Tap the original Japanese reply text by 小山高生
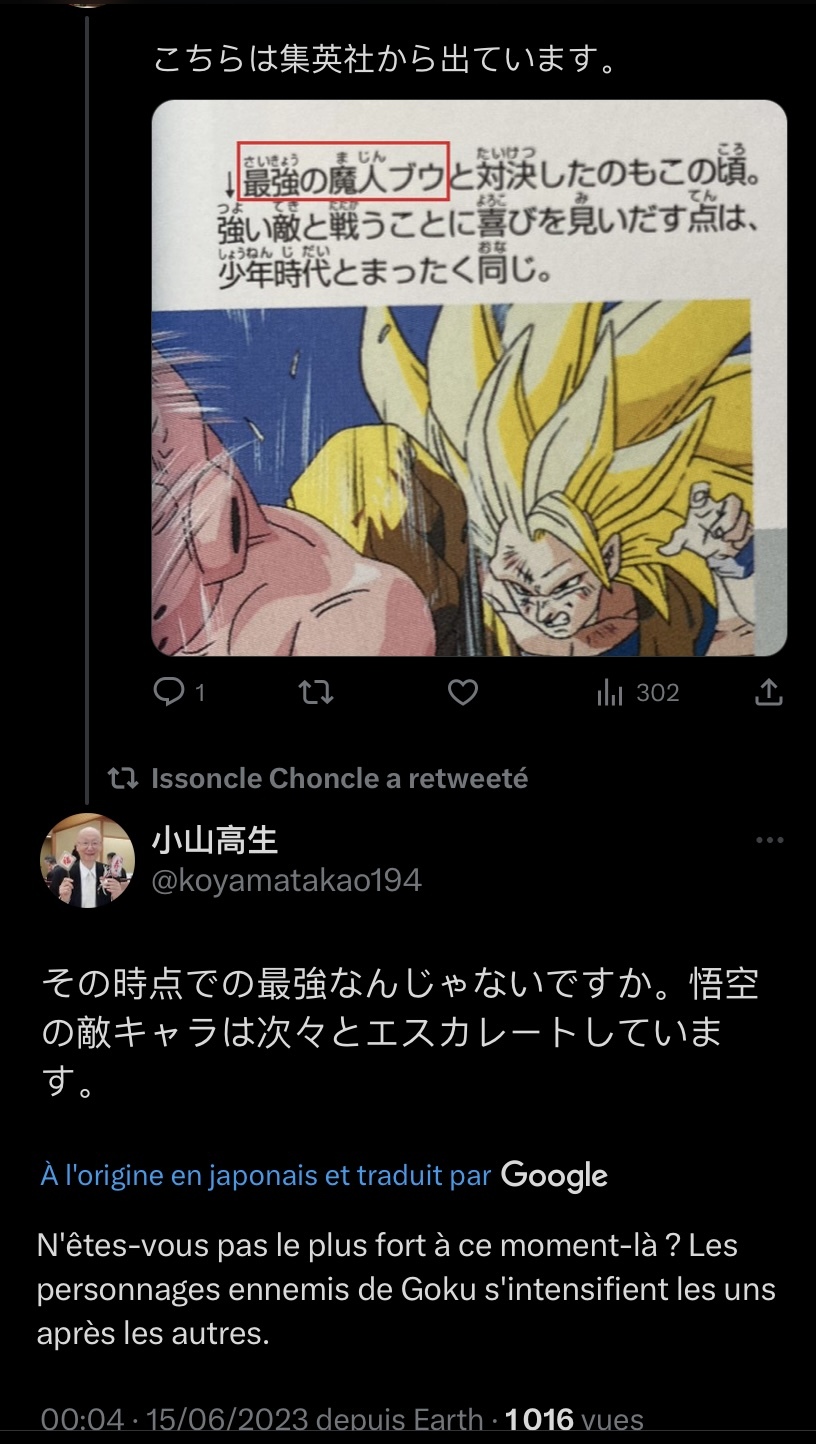 400,1032
